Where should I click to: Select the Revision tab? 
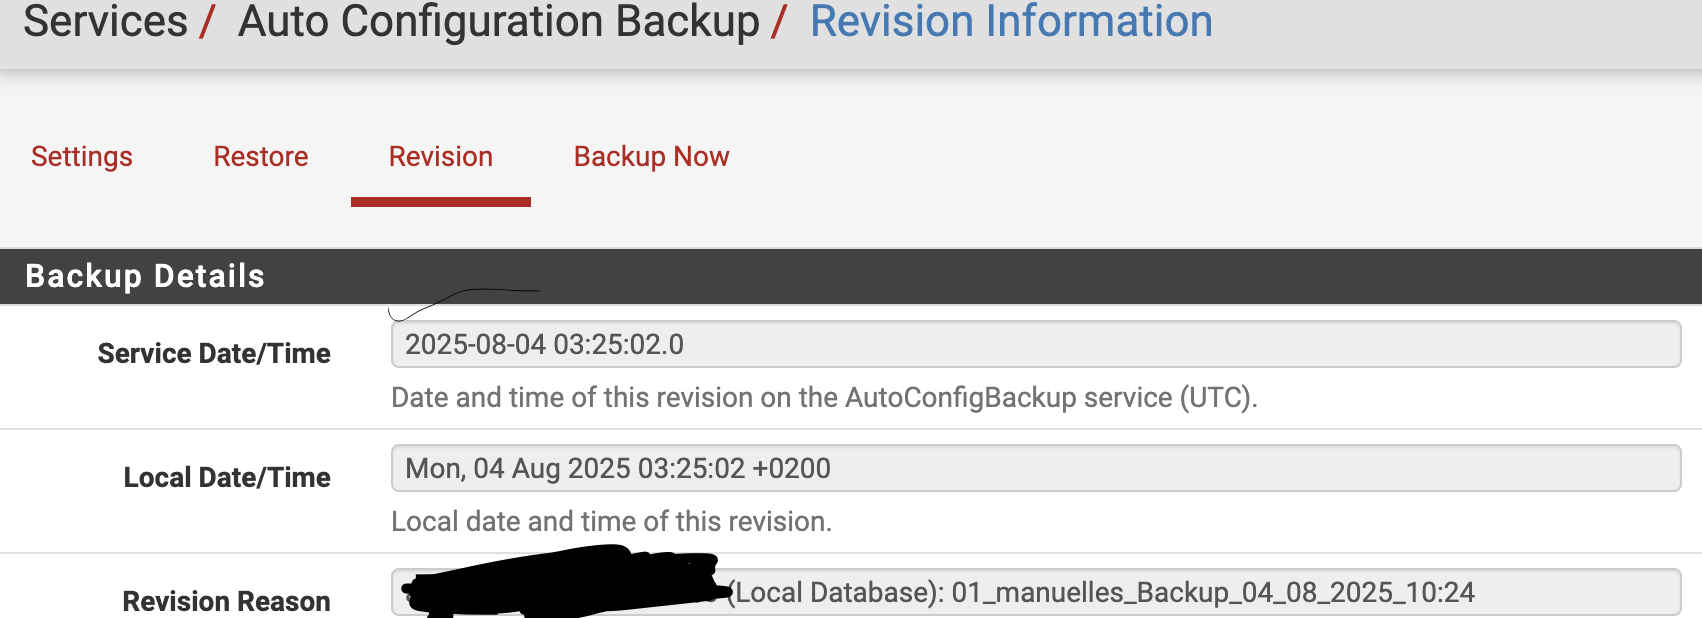click(441, 157)
